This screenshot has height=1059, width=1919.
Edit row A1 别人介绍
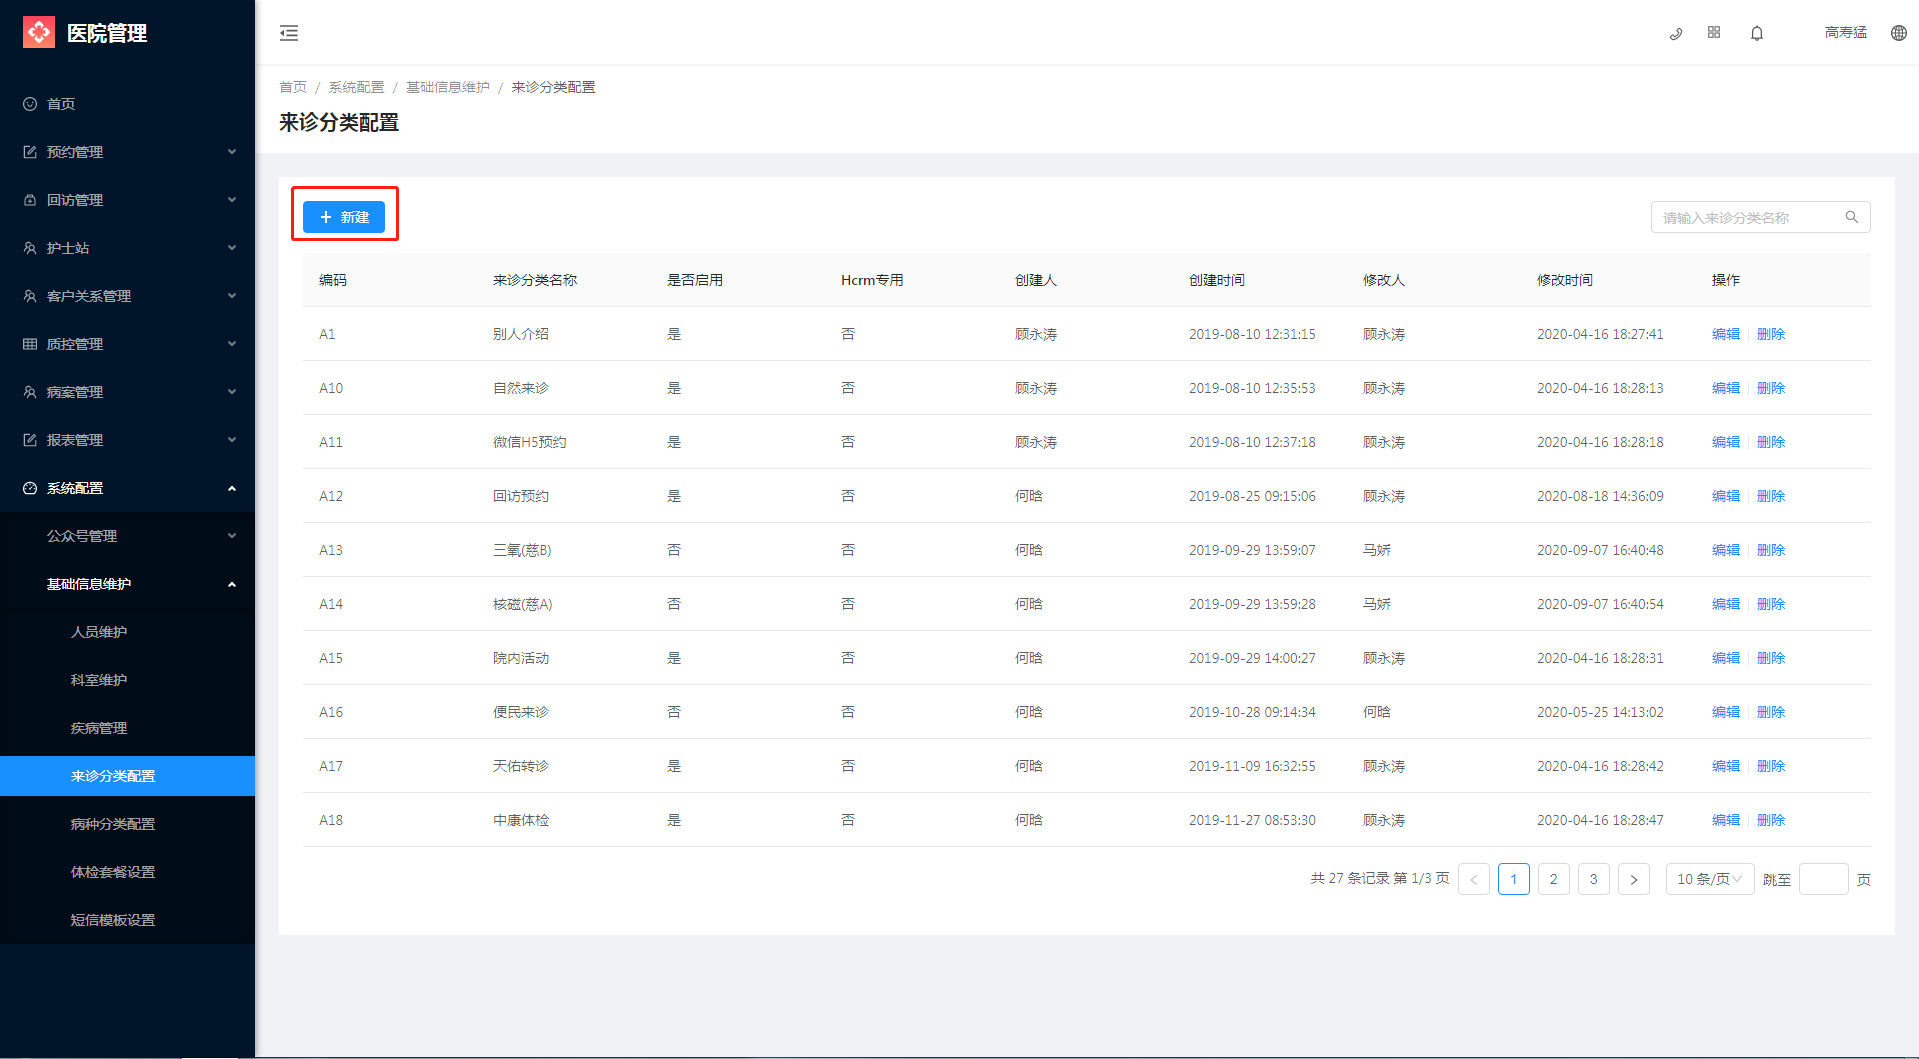tap(1726, 334)
